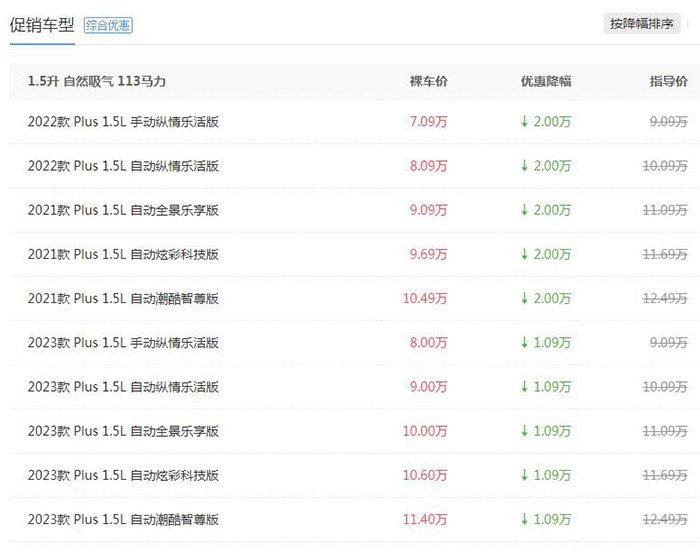
Task: Click 11.69万 guide price in 2021款 炫彩科技版 row
Action: tap(665, 254)
